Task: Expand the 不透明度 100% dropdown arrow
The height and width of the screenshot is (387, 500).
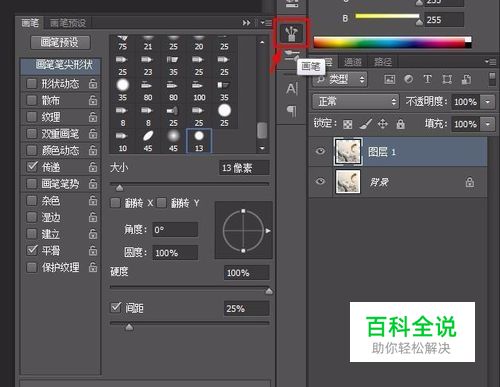Action: click(x=487, y=102)
